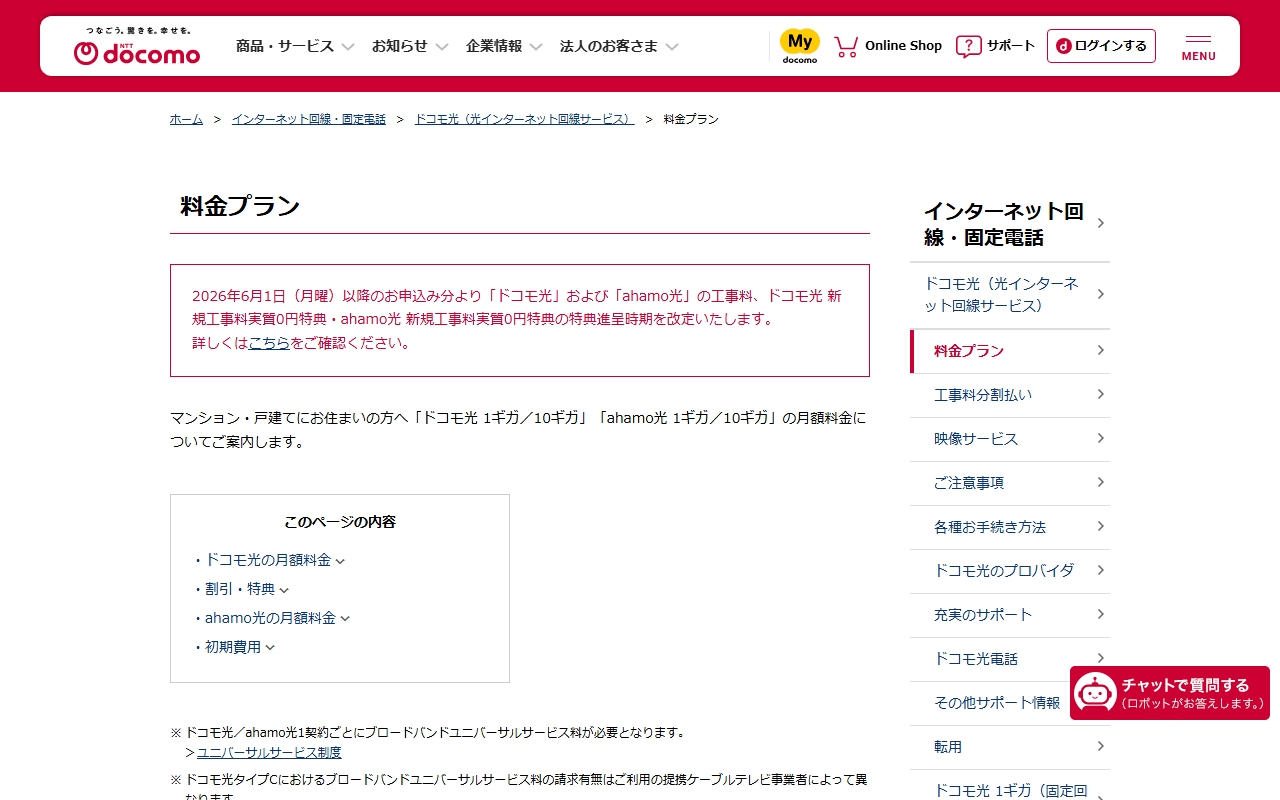Open sidebar 転用 item

(1010, 747)
